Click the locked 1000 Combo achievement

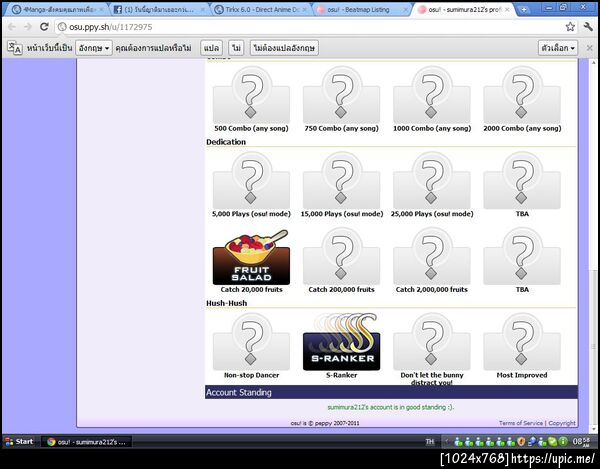(432, 95)
